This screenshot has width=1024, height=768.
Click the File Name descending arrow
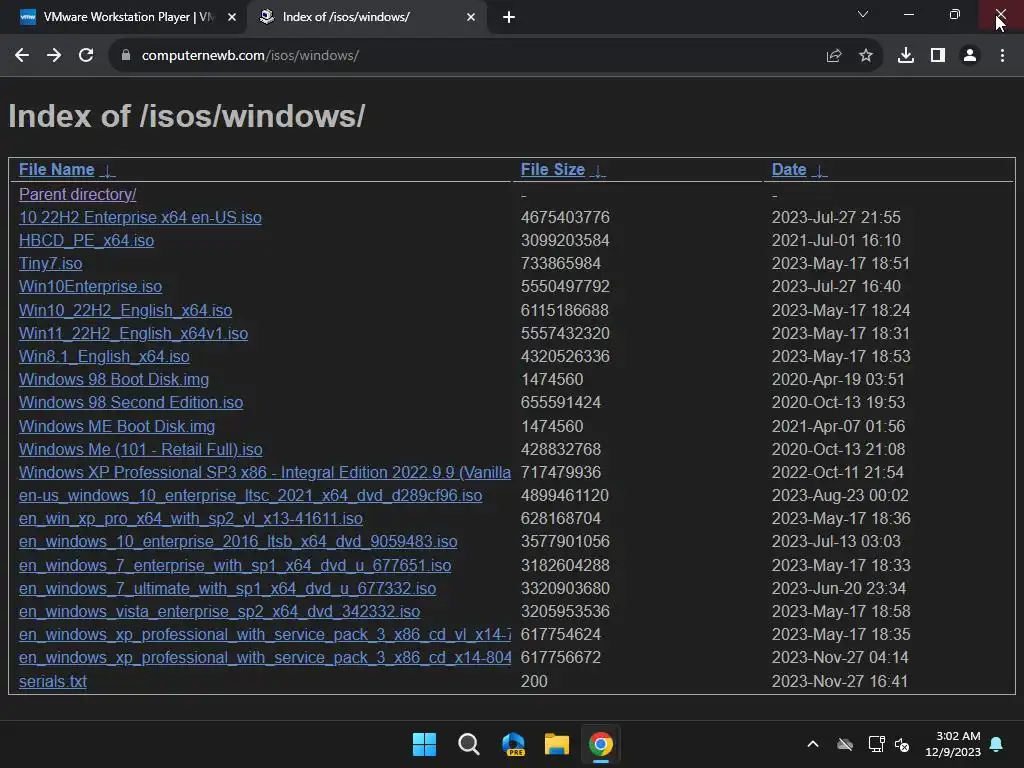(x=108, y=171)
